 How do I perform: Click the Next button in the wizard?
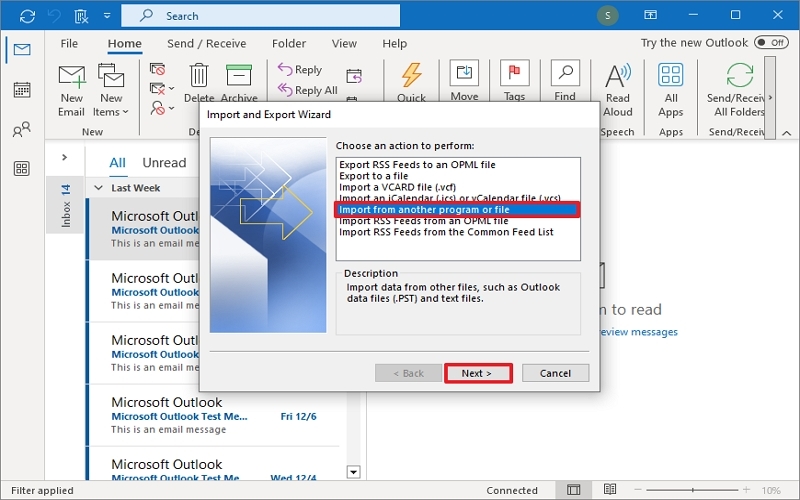point(478,373)
